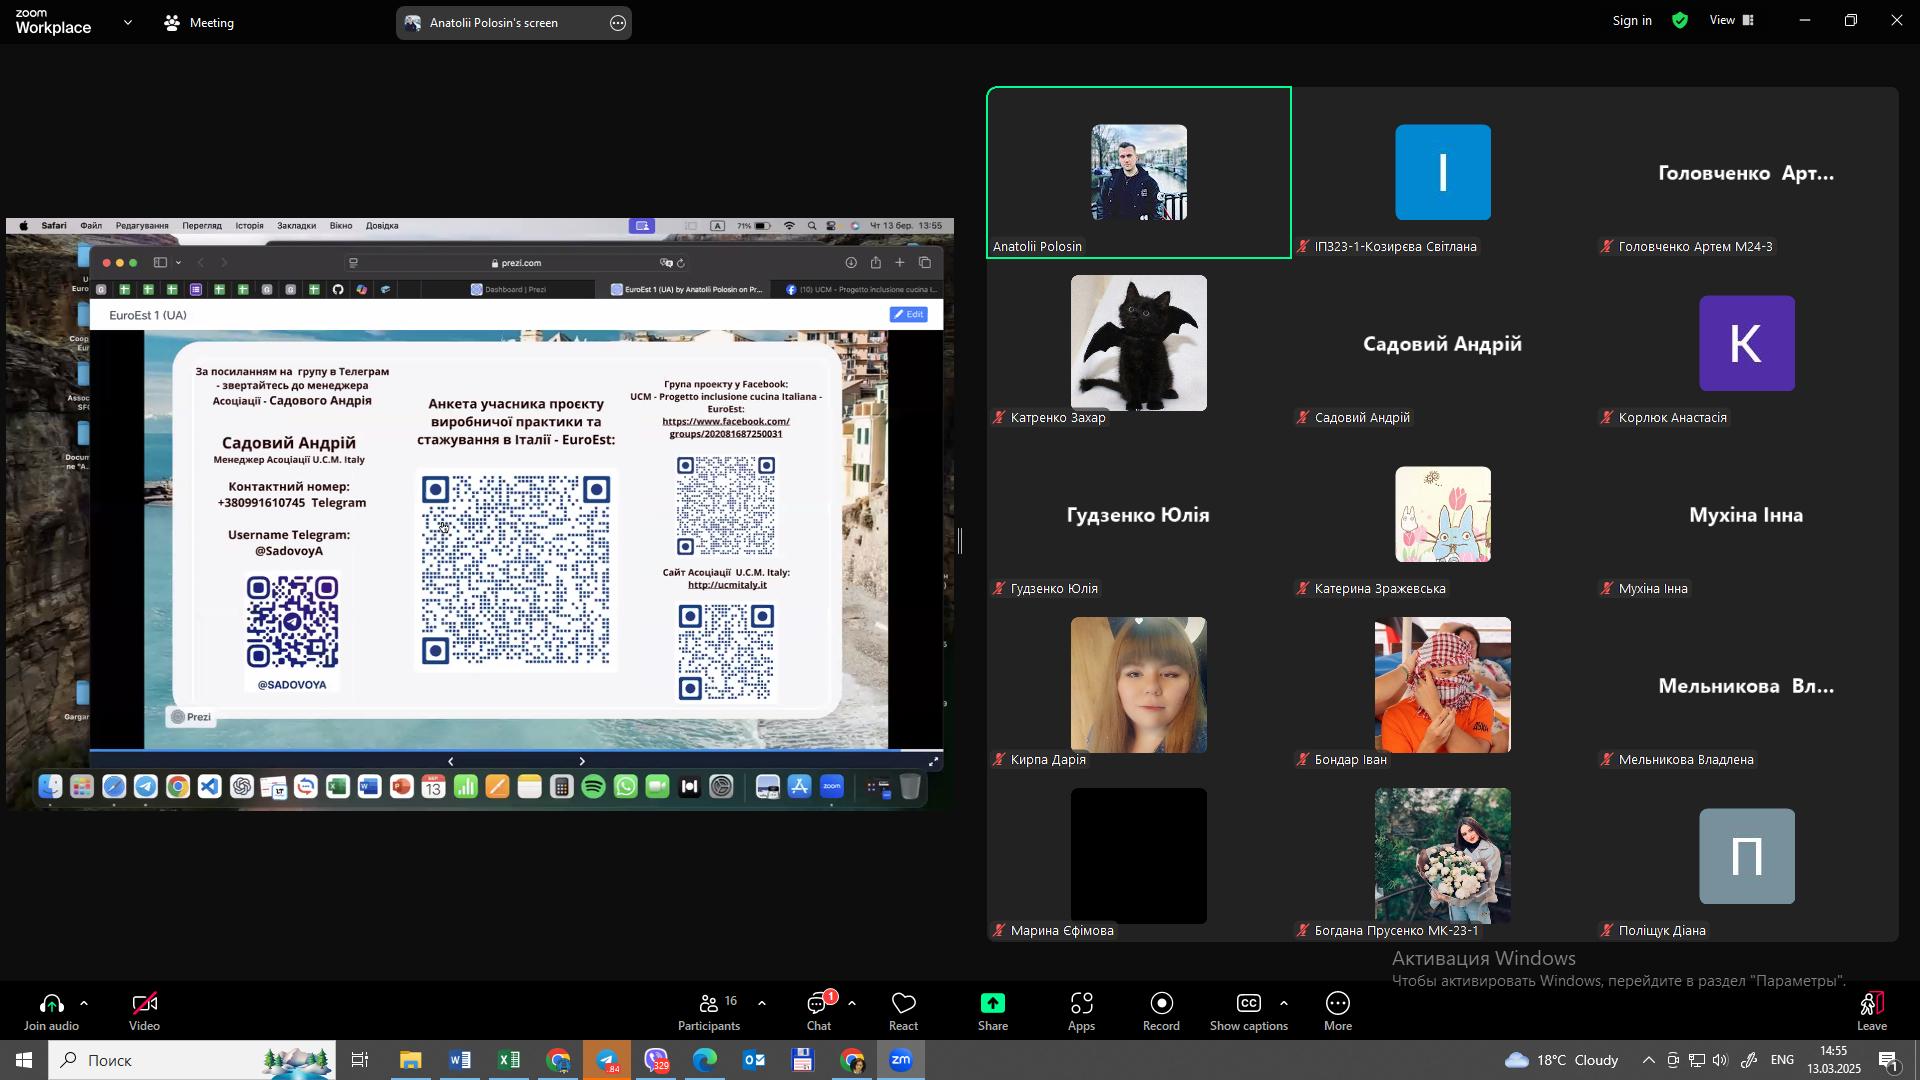Click the Zoom icon in taskbar

pyautogui.click(x=901, y=1060)
